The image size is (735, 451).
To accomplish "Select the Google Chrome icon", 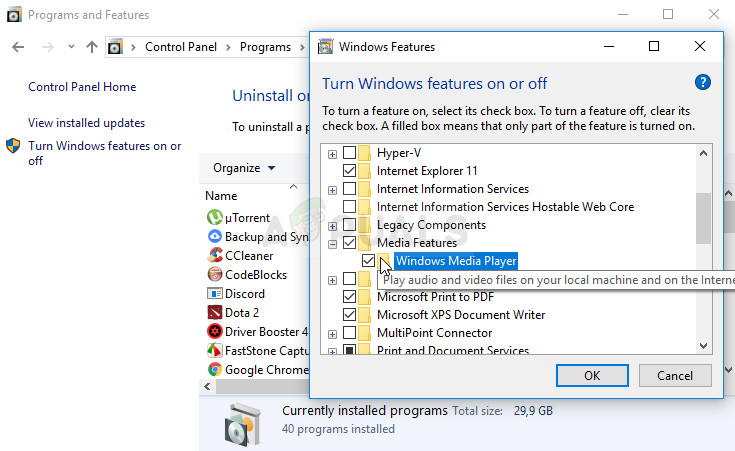I will tap(214, 369).
